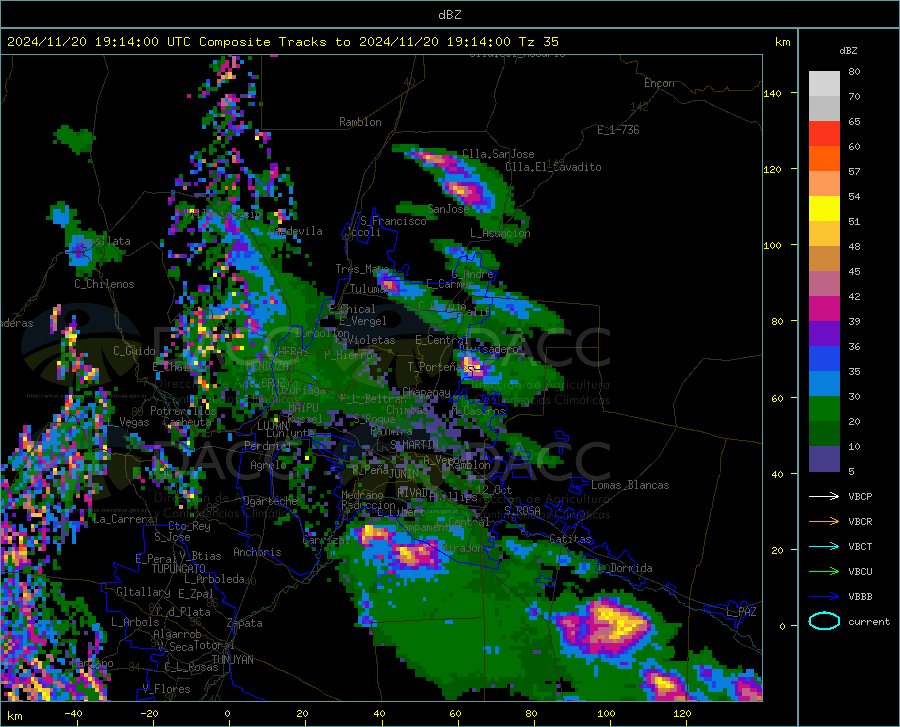The image size is (900, 727).
Task: Click the Encon label at upper right
Action: 659,83
